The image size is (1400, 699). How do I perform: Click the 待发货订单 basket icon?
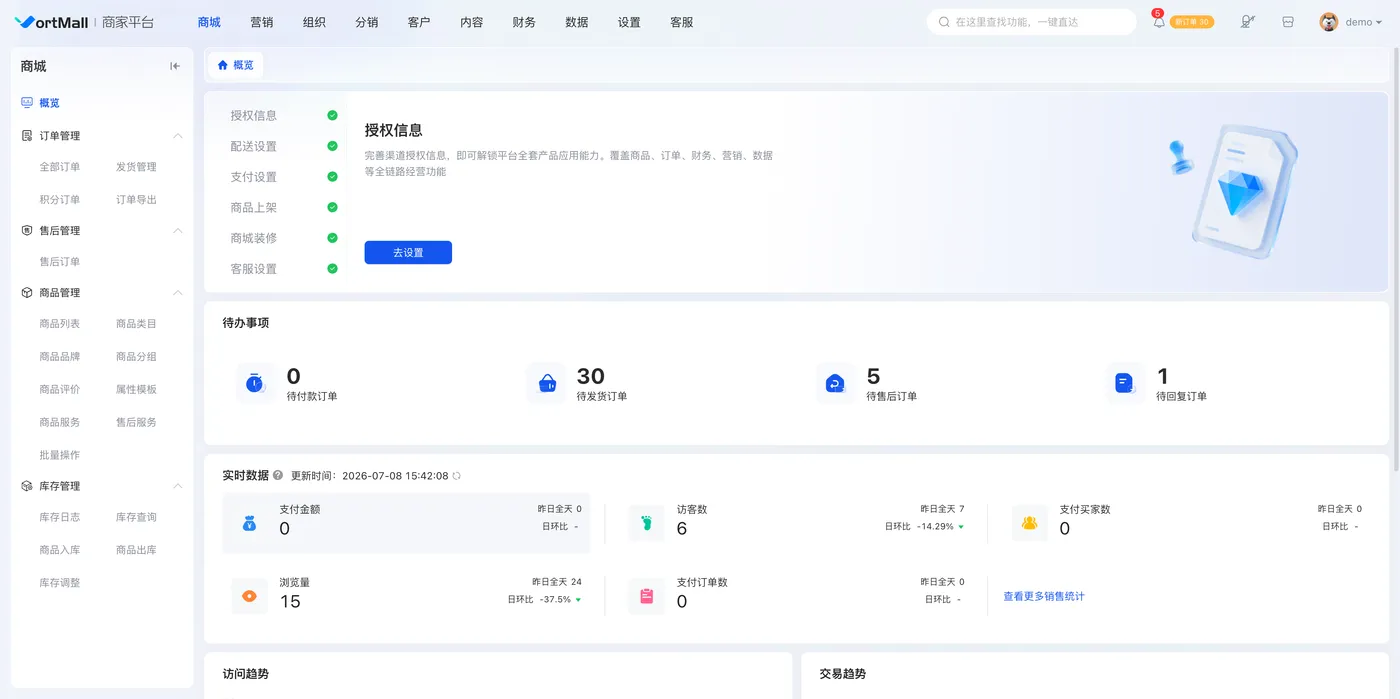547,383
